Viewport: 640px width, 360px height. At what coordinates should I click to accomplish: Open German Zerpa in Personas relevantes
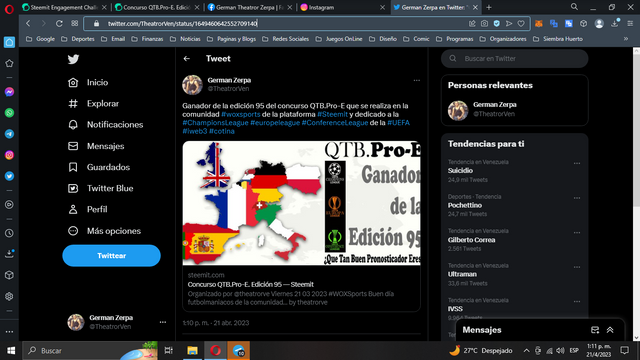click(x=514, y=109)
